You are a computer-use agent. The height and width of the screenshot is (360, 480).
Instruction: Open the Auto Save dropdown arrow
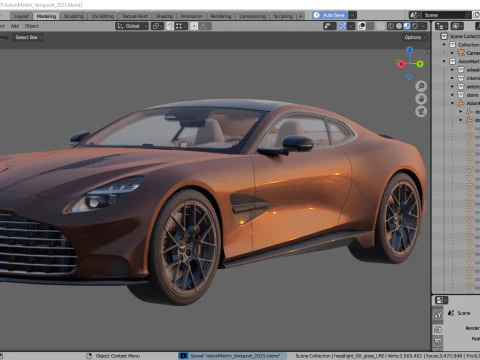[353, 15]
